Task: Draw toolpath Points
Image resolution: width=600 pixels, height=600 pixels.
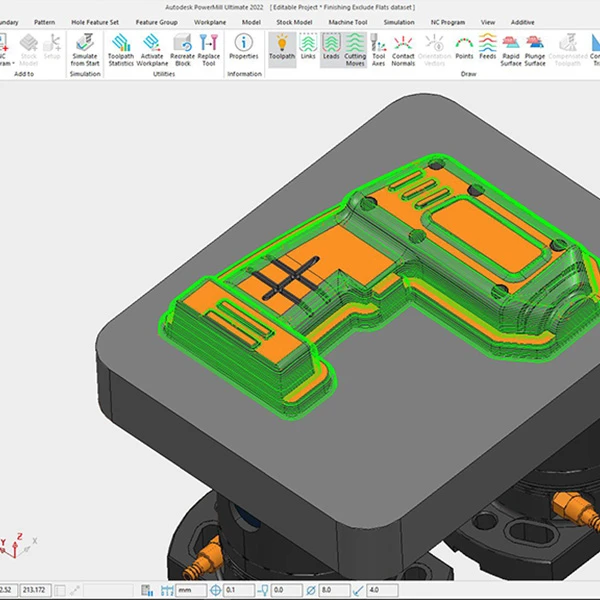Action: tap(464, 47)
